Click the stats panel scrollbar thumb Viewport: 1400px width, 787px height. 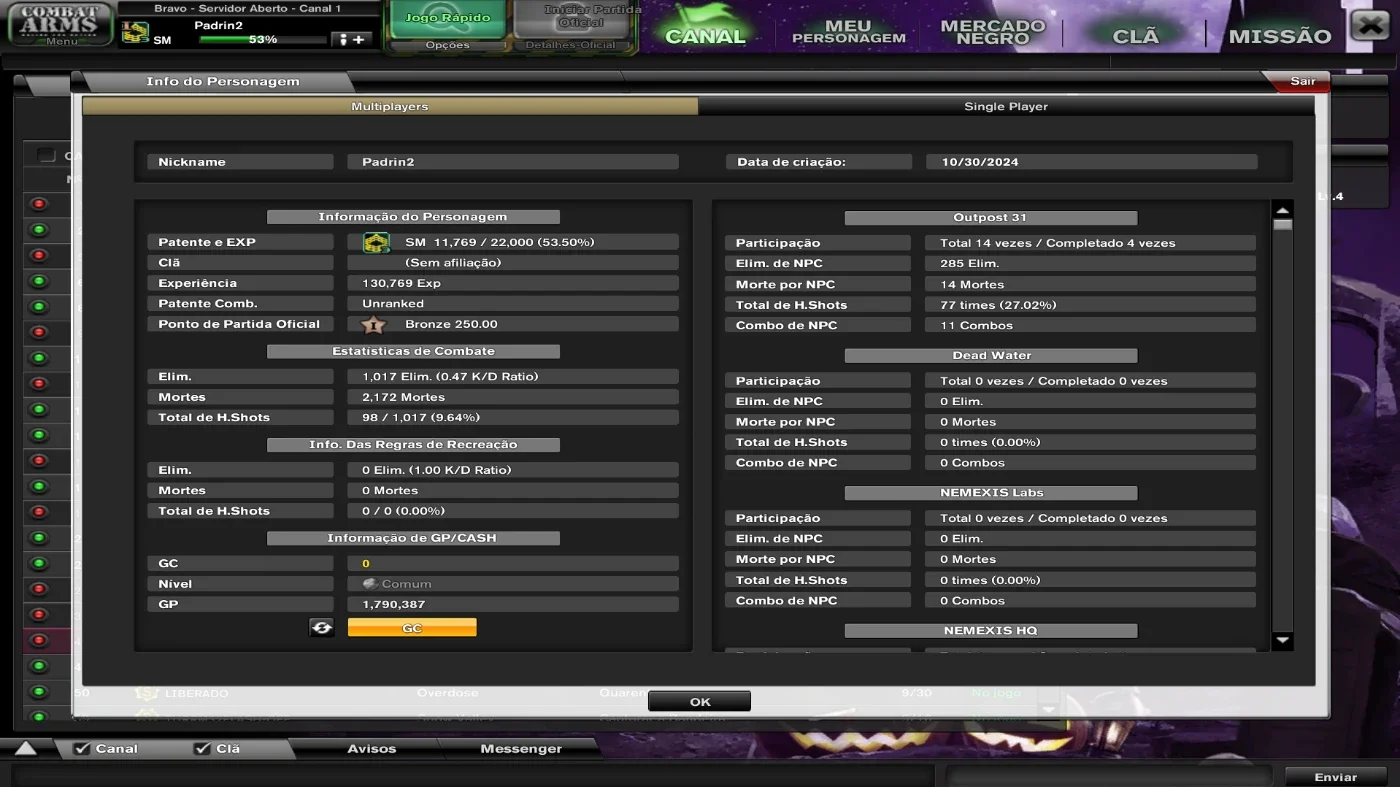1282,225
